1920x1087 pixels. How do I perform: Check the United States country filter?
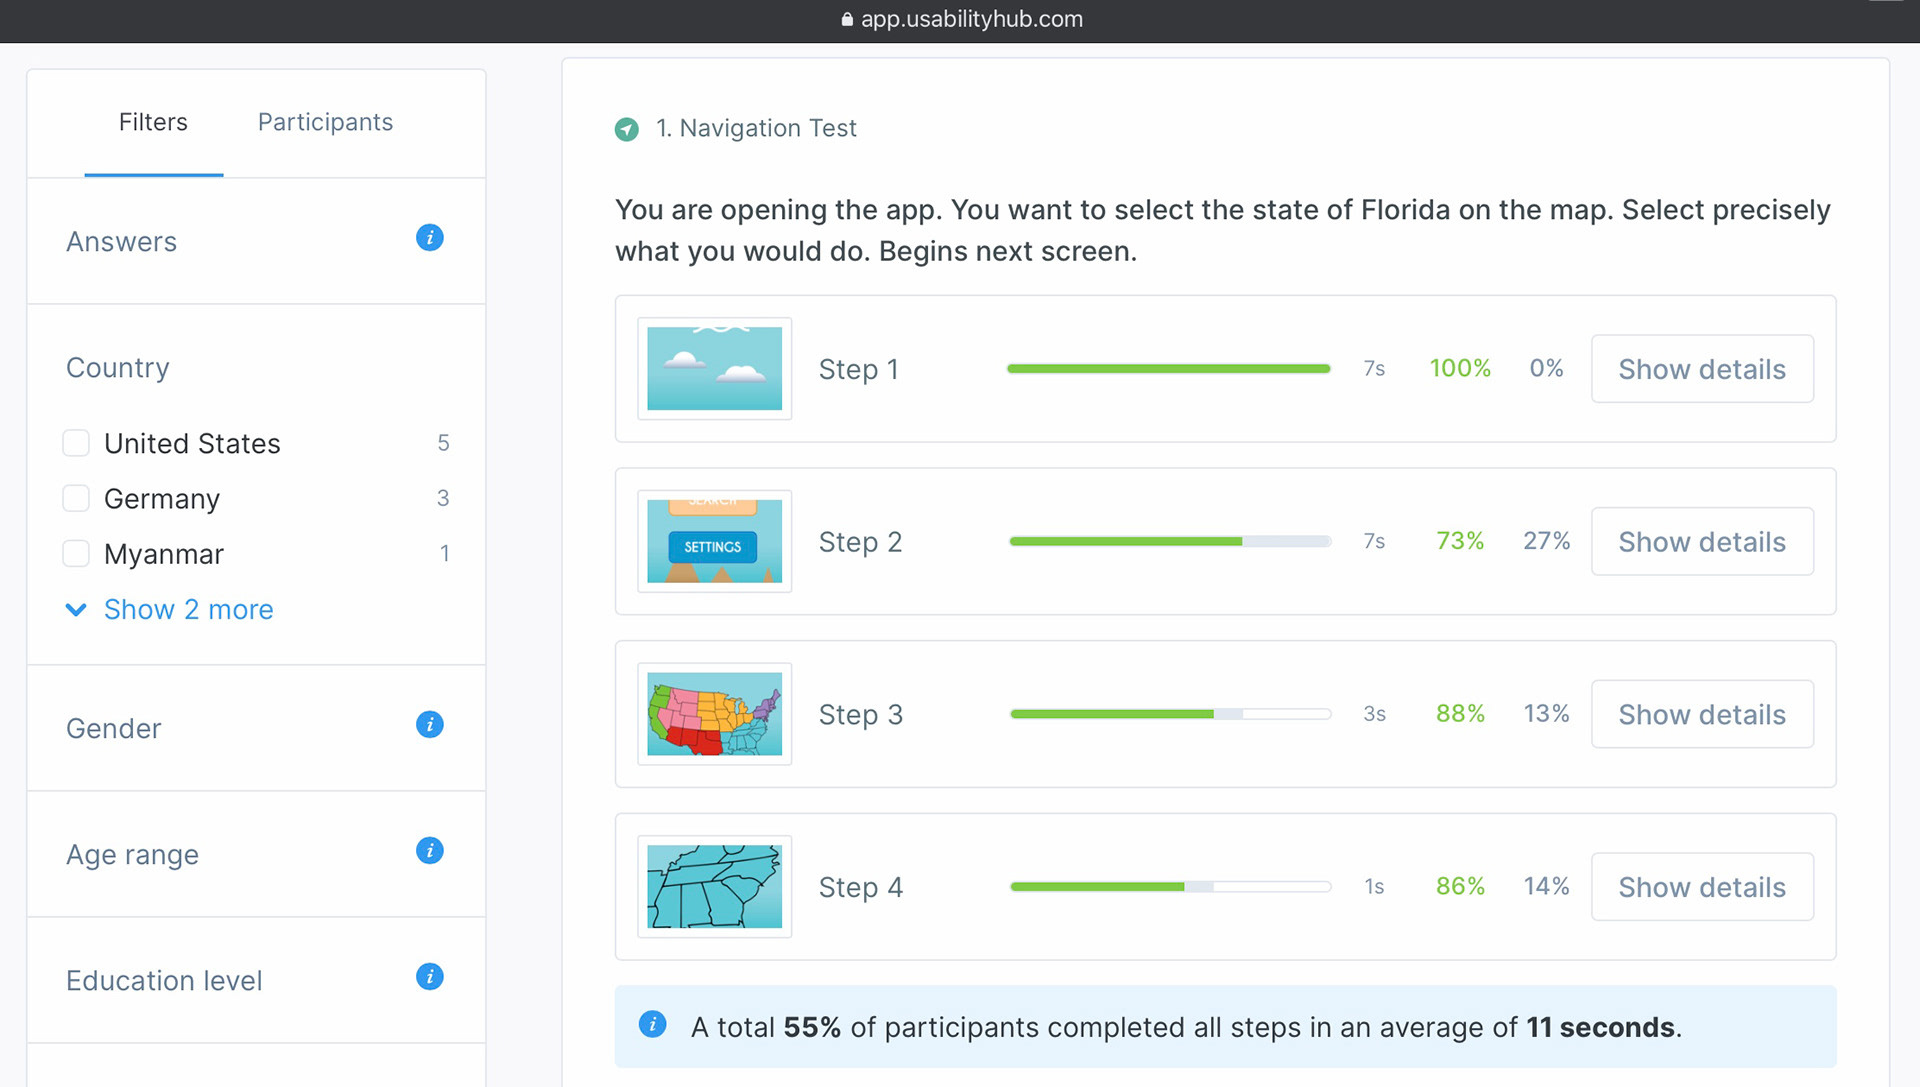click(x=76, y=443)
